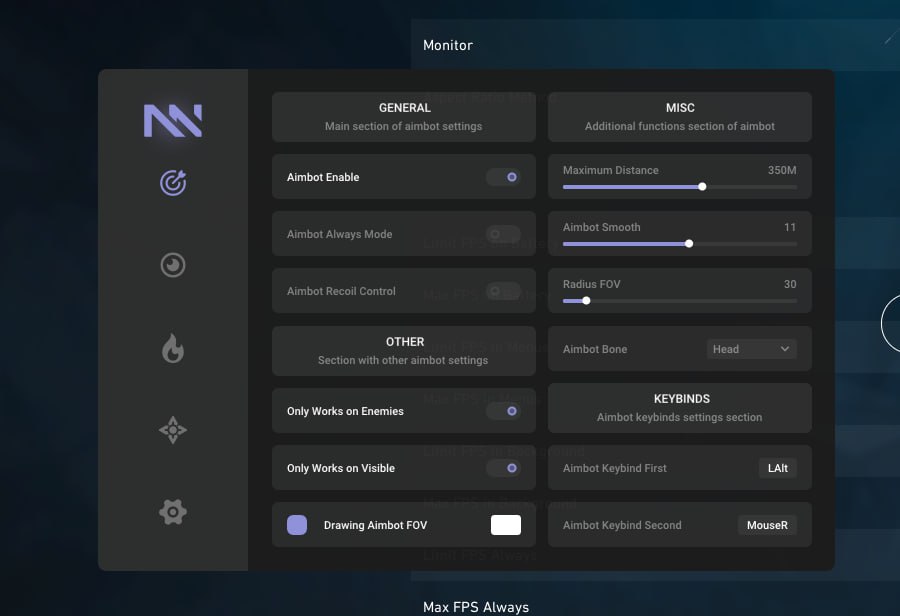Open the settings gear in the sidebar

pos(173,512)
